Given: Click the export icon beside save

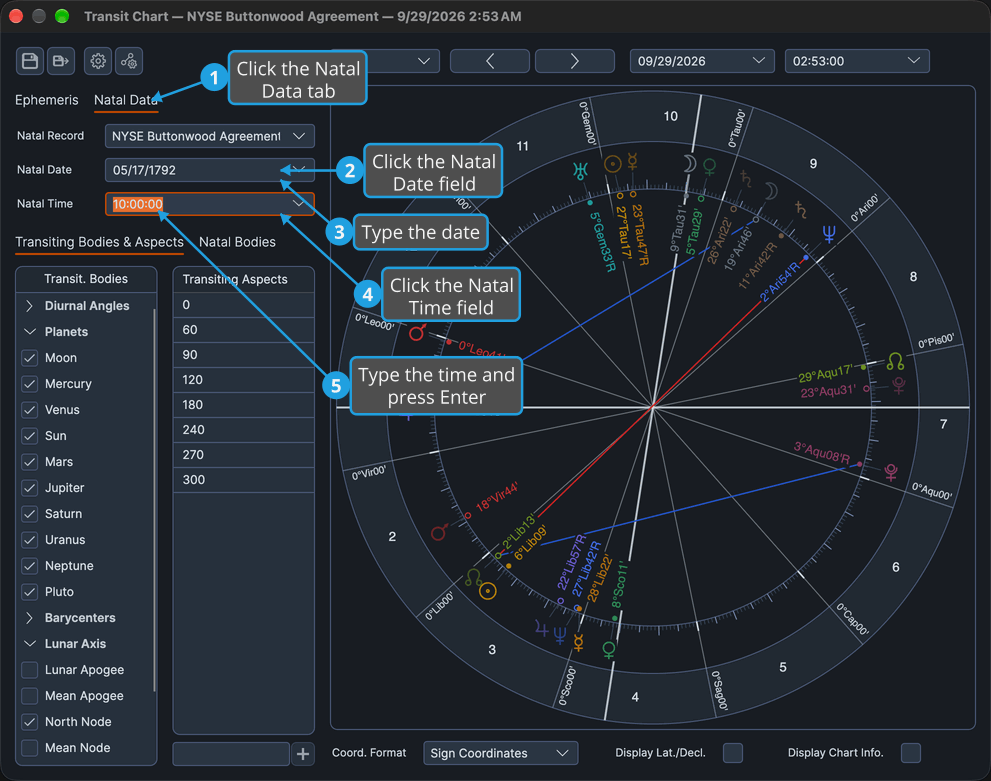Looking at the screenshot, I should 61,61.
